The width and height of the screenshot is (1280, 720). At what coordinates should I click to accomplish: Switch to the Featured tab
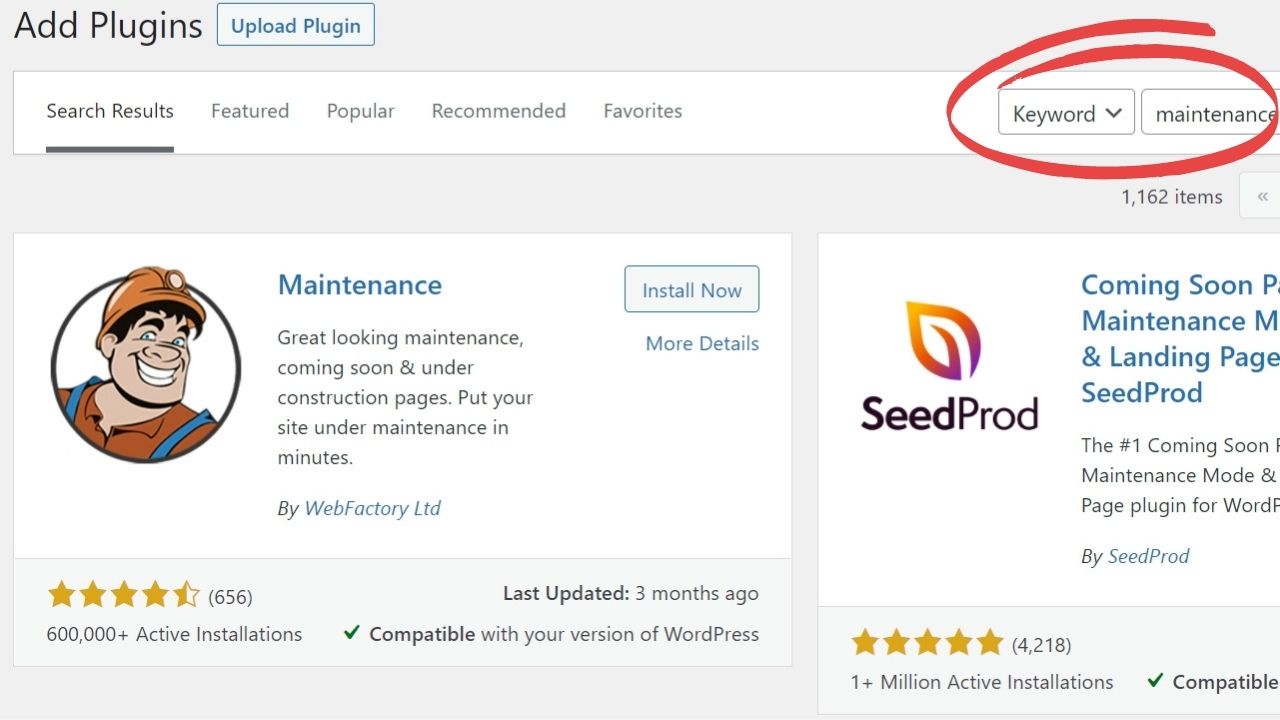pos(250,111)
